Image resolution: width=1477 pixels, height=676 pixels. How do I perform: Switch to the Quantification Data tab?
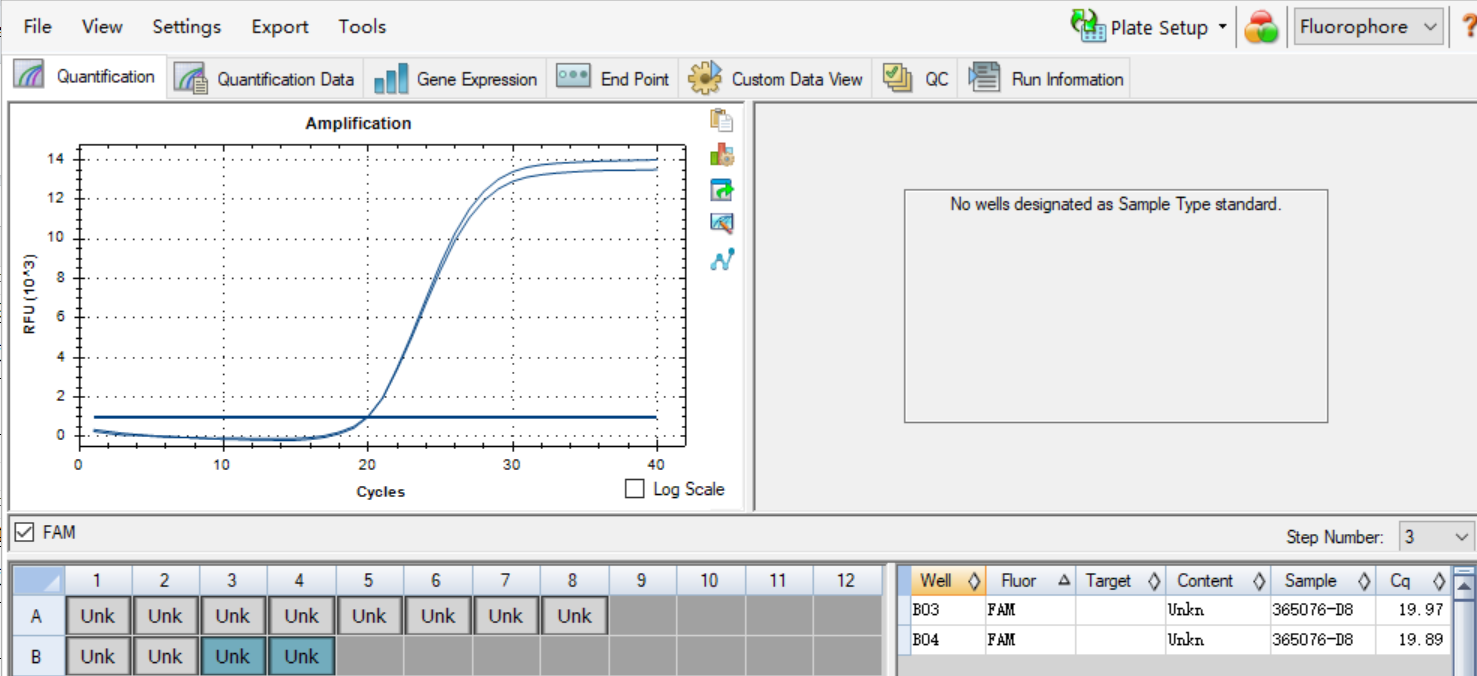[x=264, y=78]
